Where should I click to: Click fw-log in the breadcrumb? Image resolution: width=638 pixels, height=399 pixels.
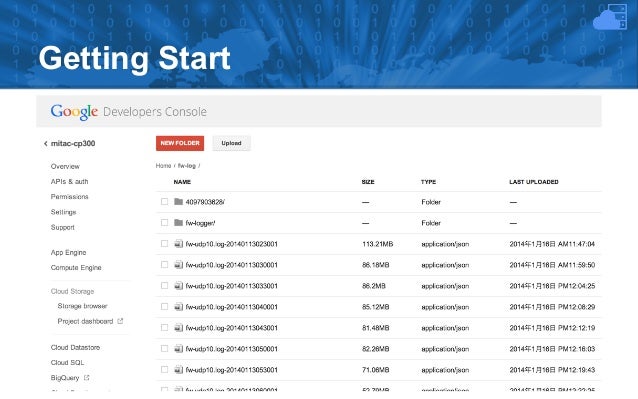tap(187, 166)
